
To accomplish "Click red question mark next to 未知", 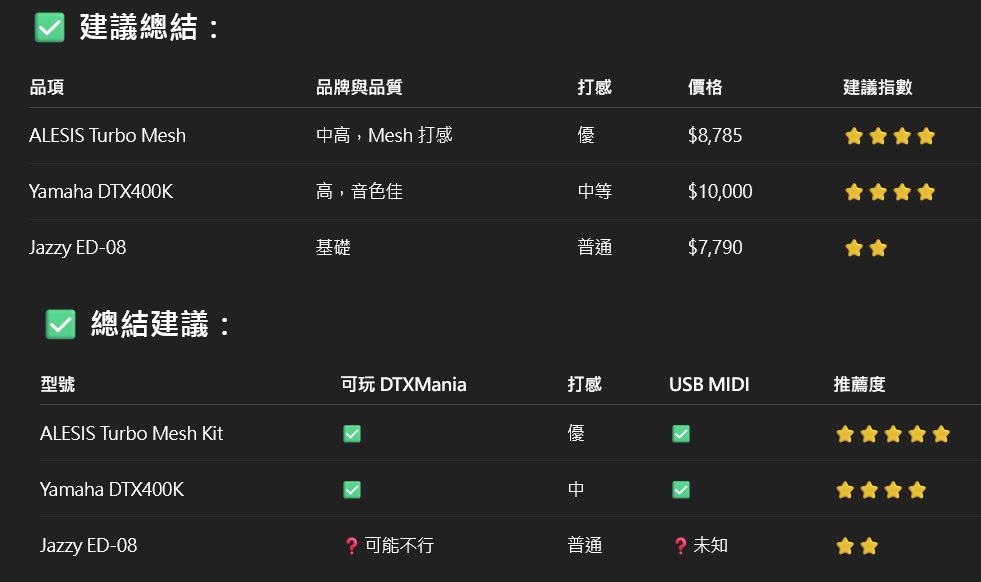I will pos(681,546).
